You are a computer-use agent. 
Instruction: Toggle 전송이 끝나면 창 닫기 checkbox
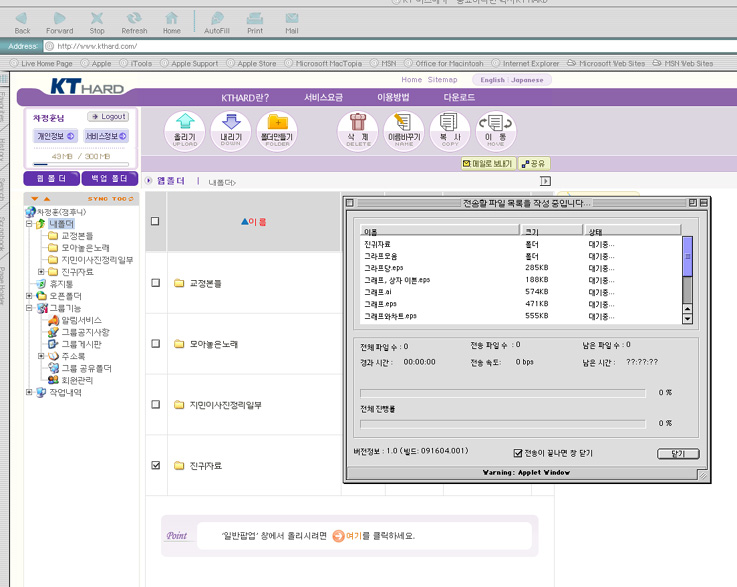(x=518, y=453)
